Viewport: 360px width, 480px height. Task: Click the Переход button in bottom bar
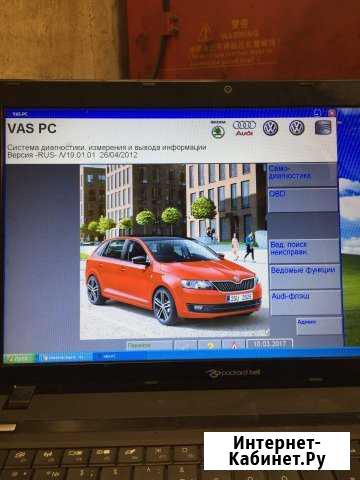coord(149,346)
